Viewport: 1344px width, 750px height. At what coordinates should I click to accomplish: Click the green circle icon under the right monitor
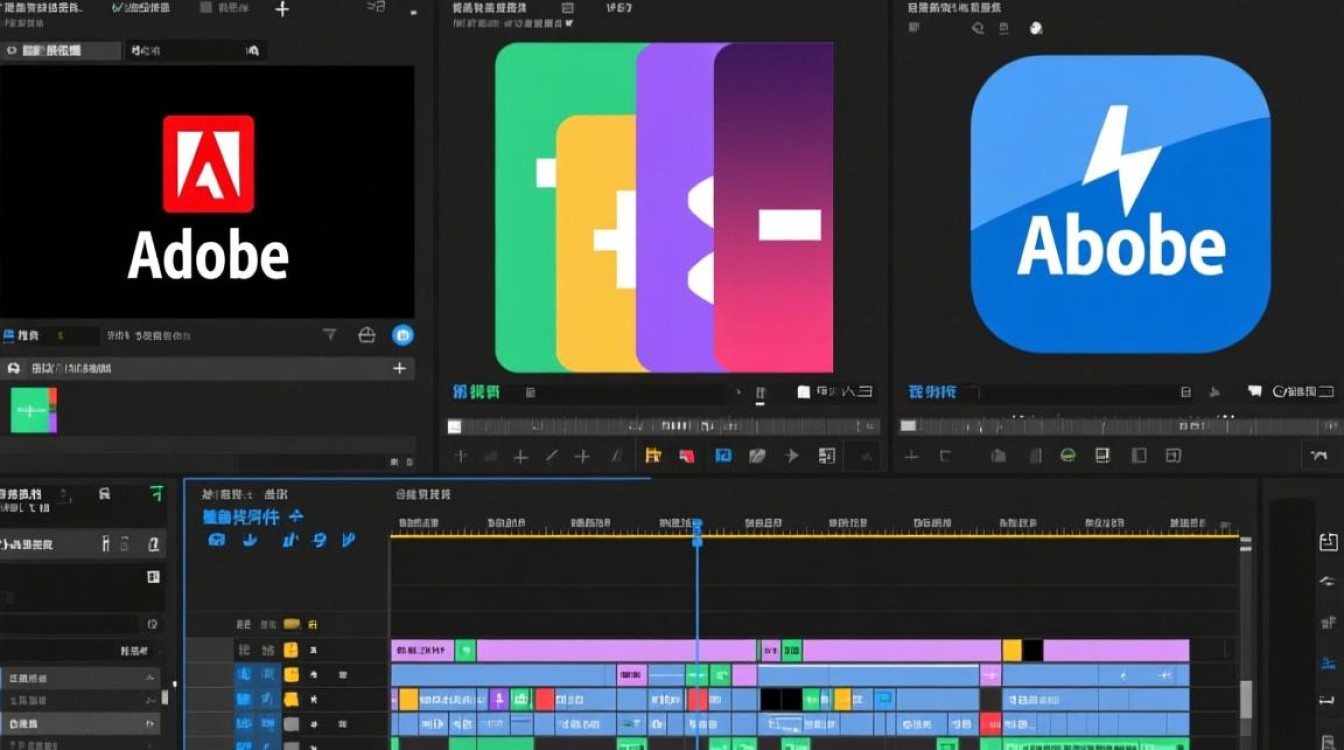[1067, 456]
